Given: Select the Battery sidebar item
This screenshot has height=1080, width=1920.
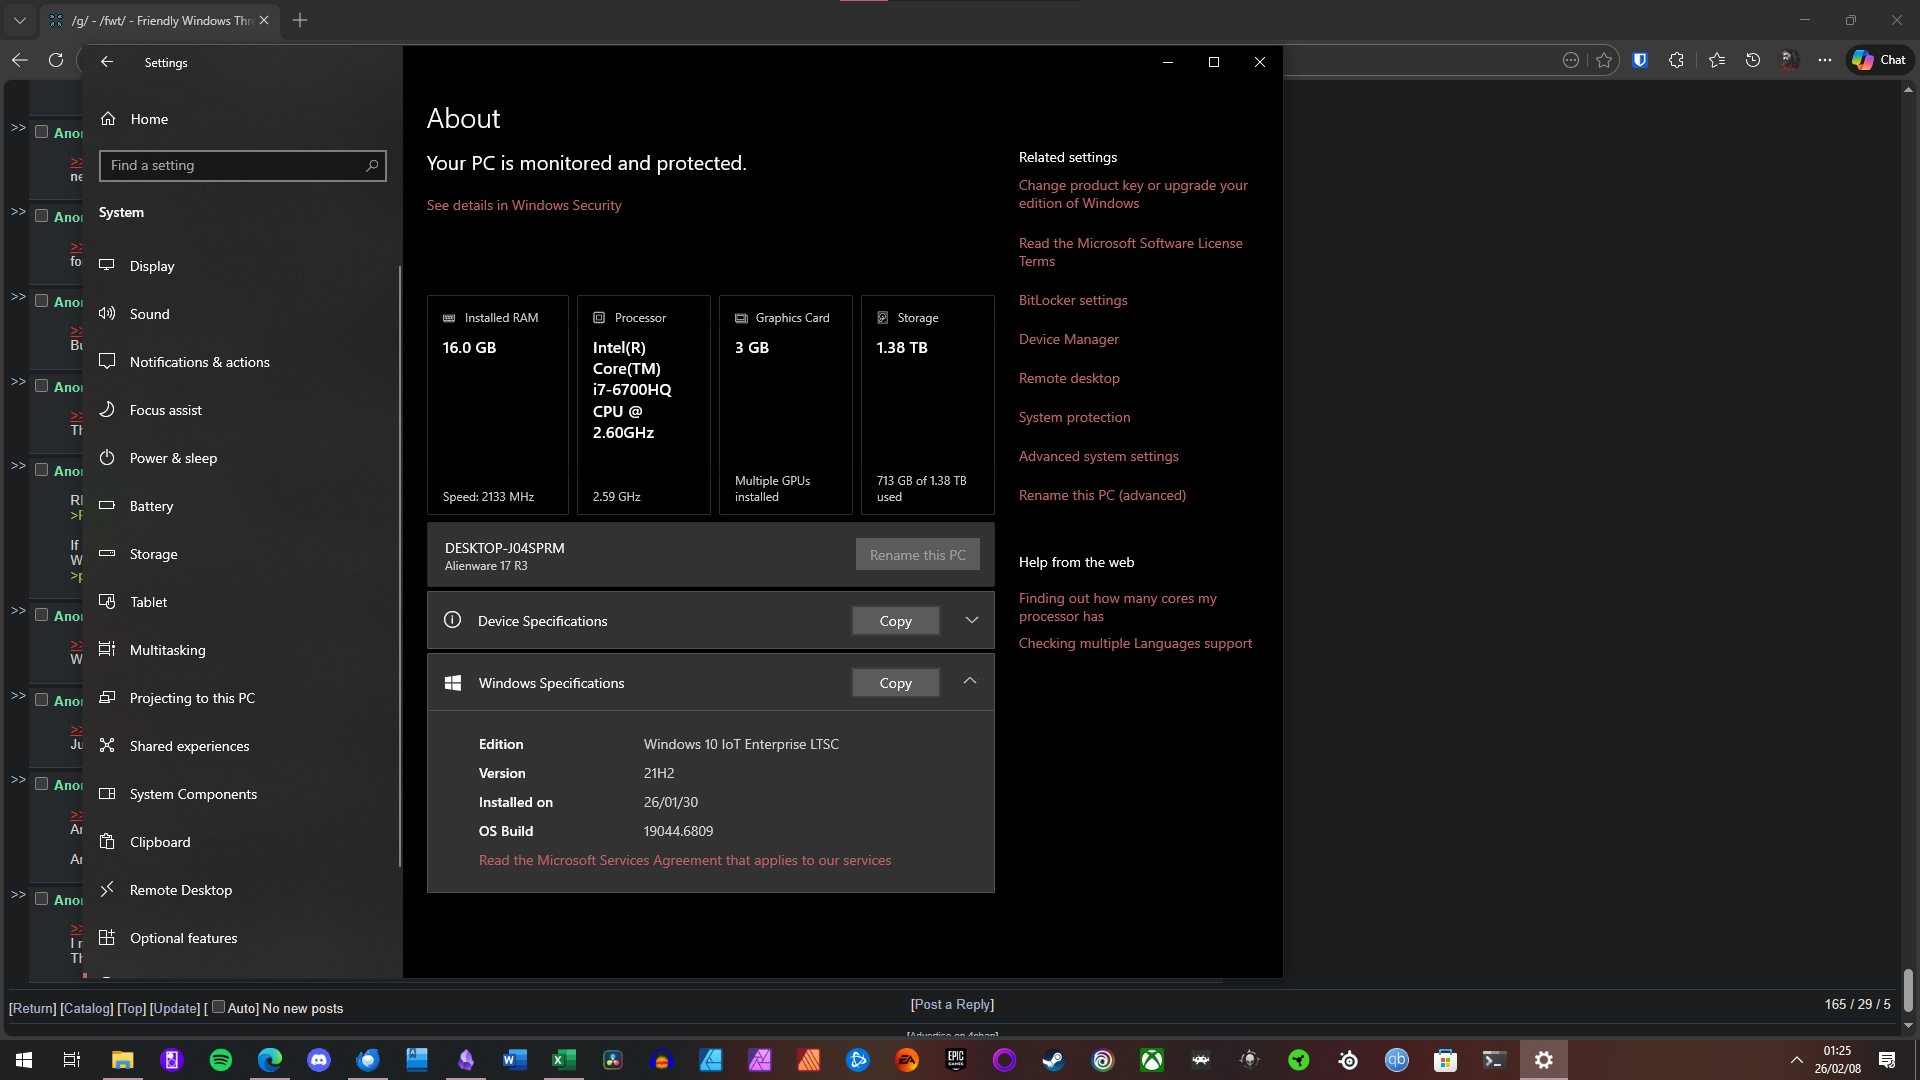Looking at the screenshot, I should [151, 506].
